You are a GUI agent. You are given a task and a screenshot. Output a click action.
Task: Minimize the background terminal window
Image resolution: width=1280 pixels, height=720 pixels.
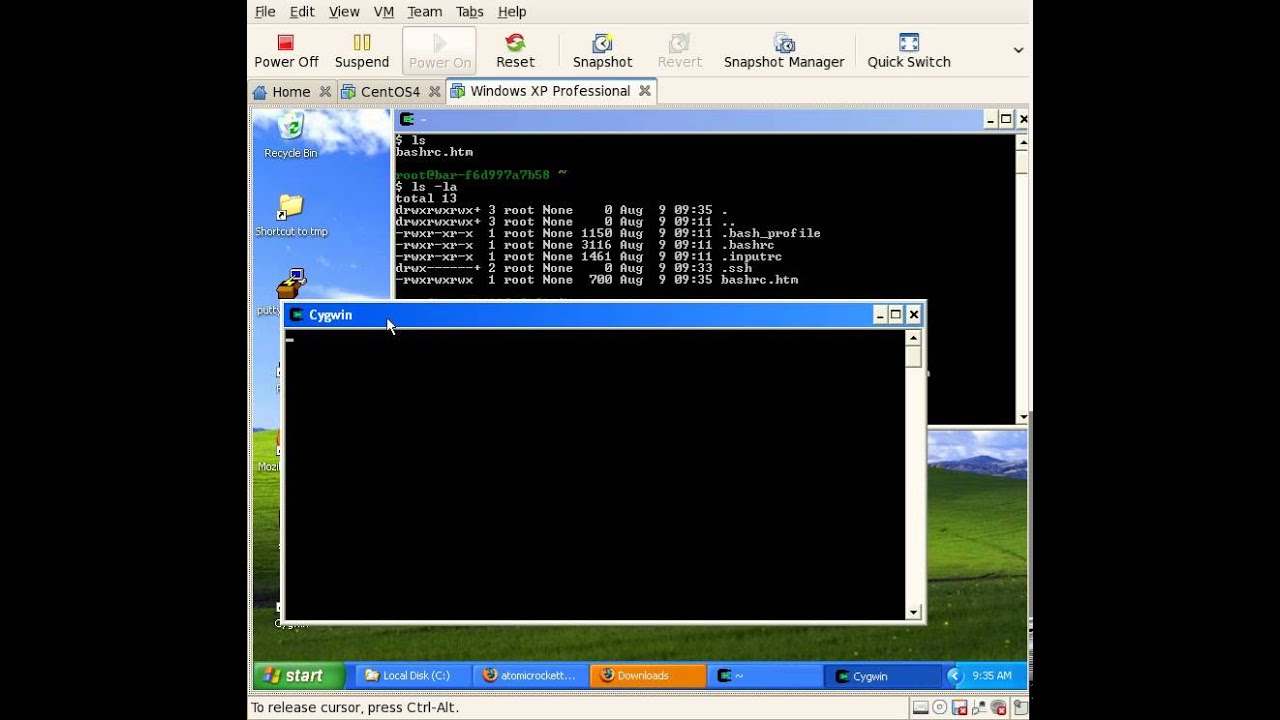click(x=990, y=119)
